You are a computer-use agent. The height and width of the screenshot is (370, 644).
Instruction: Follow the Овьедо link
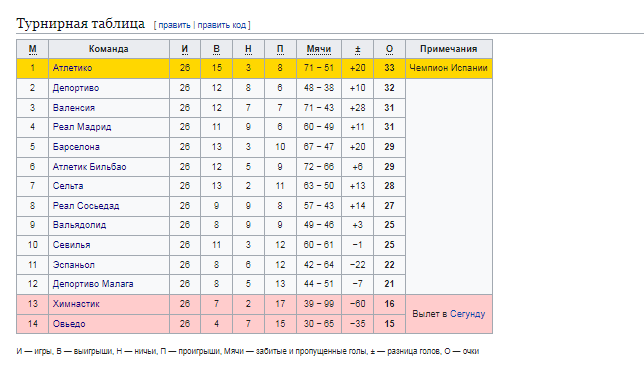(69, 324)
